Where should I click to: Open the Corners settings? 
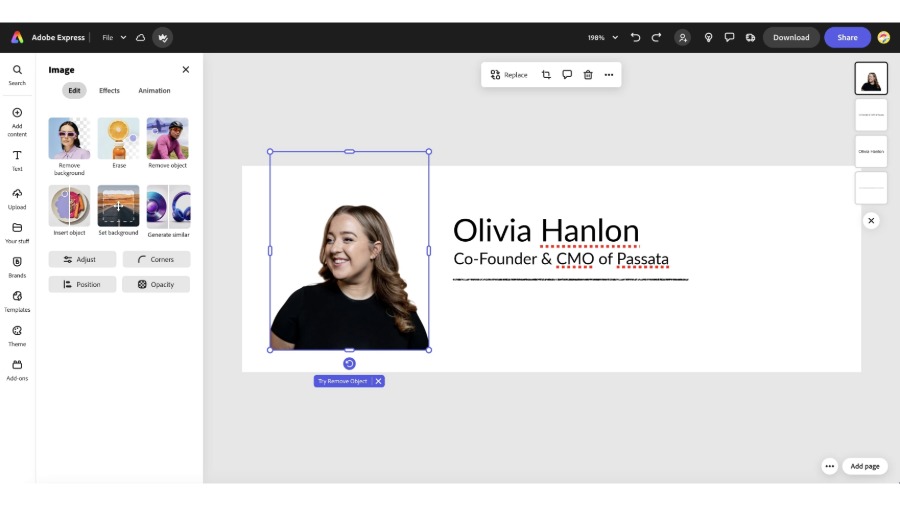tap(156, 259)
